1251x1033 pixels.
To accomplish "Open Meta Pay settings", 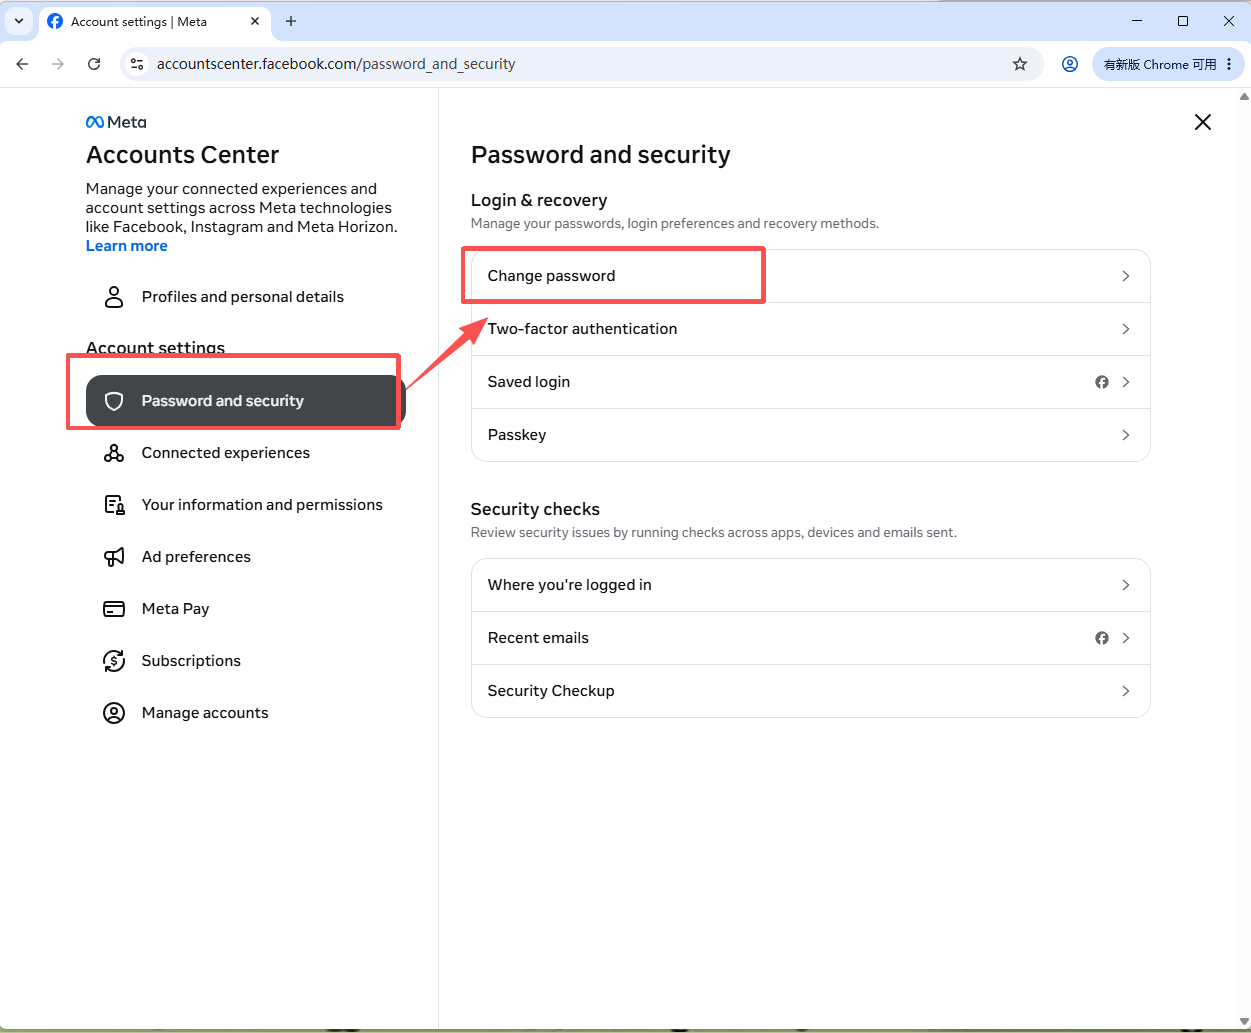I will [x=246, y=609].
